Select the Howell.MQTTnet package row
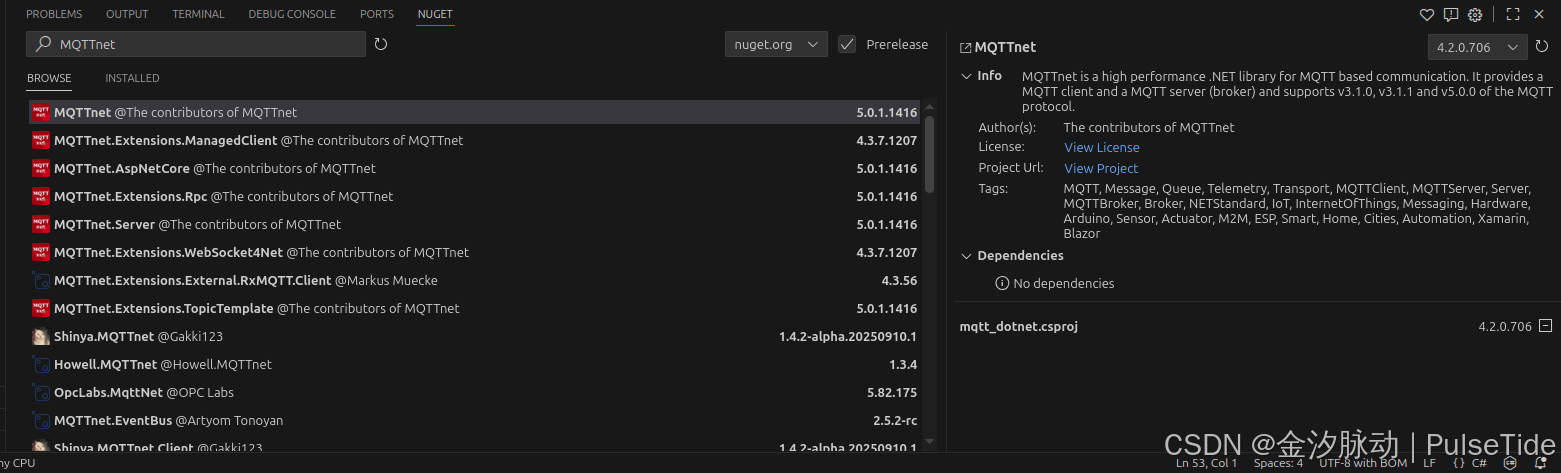 tap(474, 364)
